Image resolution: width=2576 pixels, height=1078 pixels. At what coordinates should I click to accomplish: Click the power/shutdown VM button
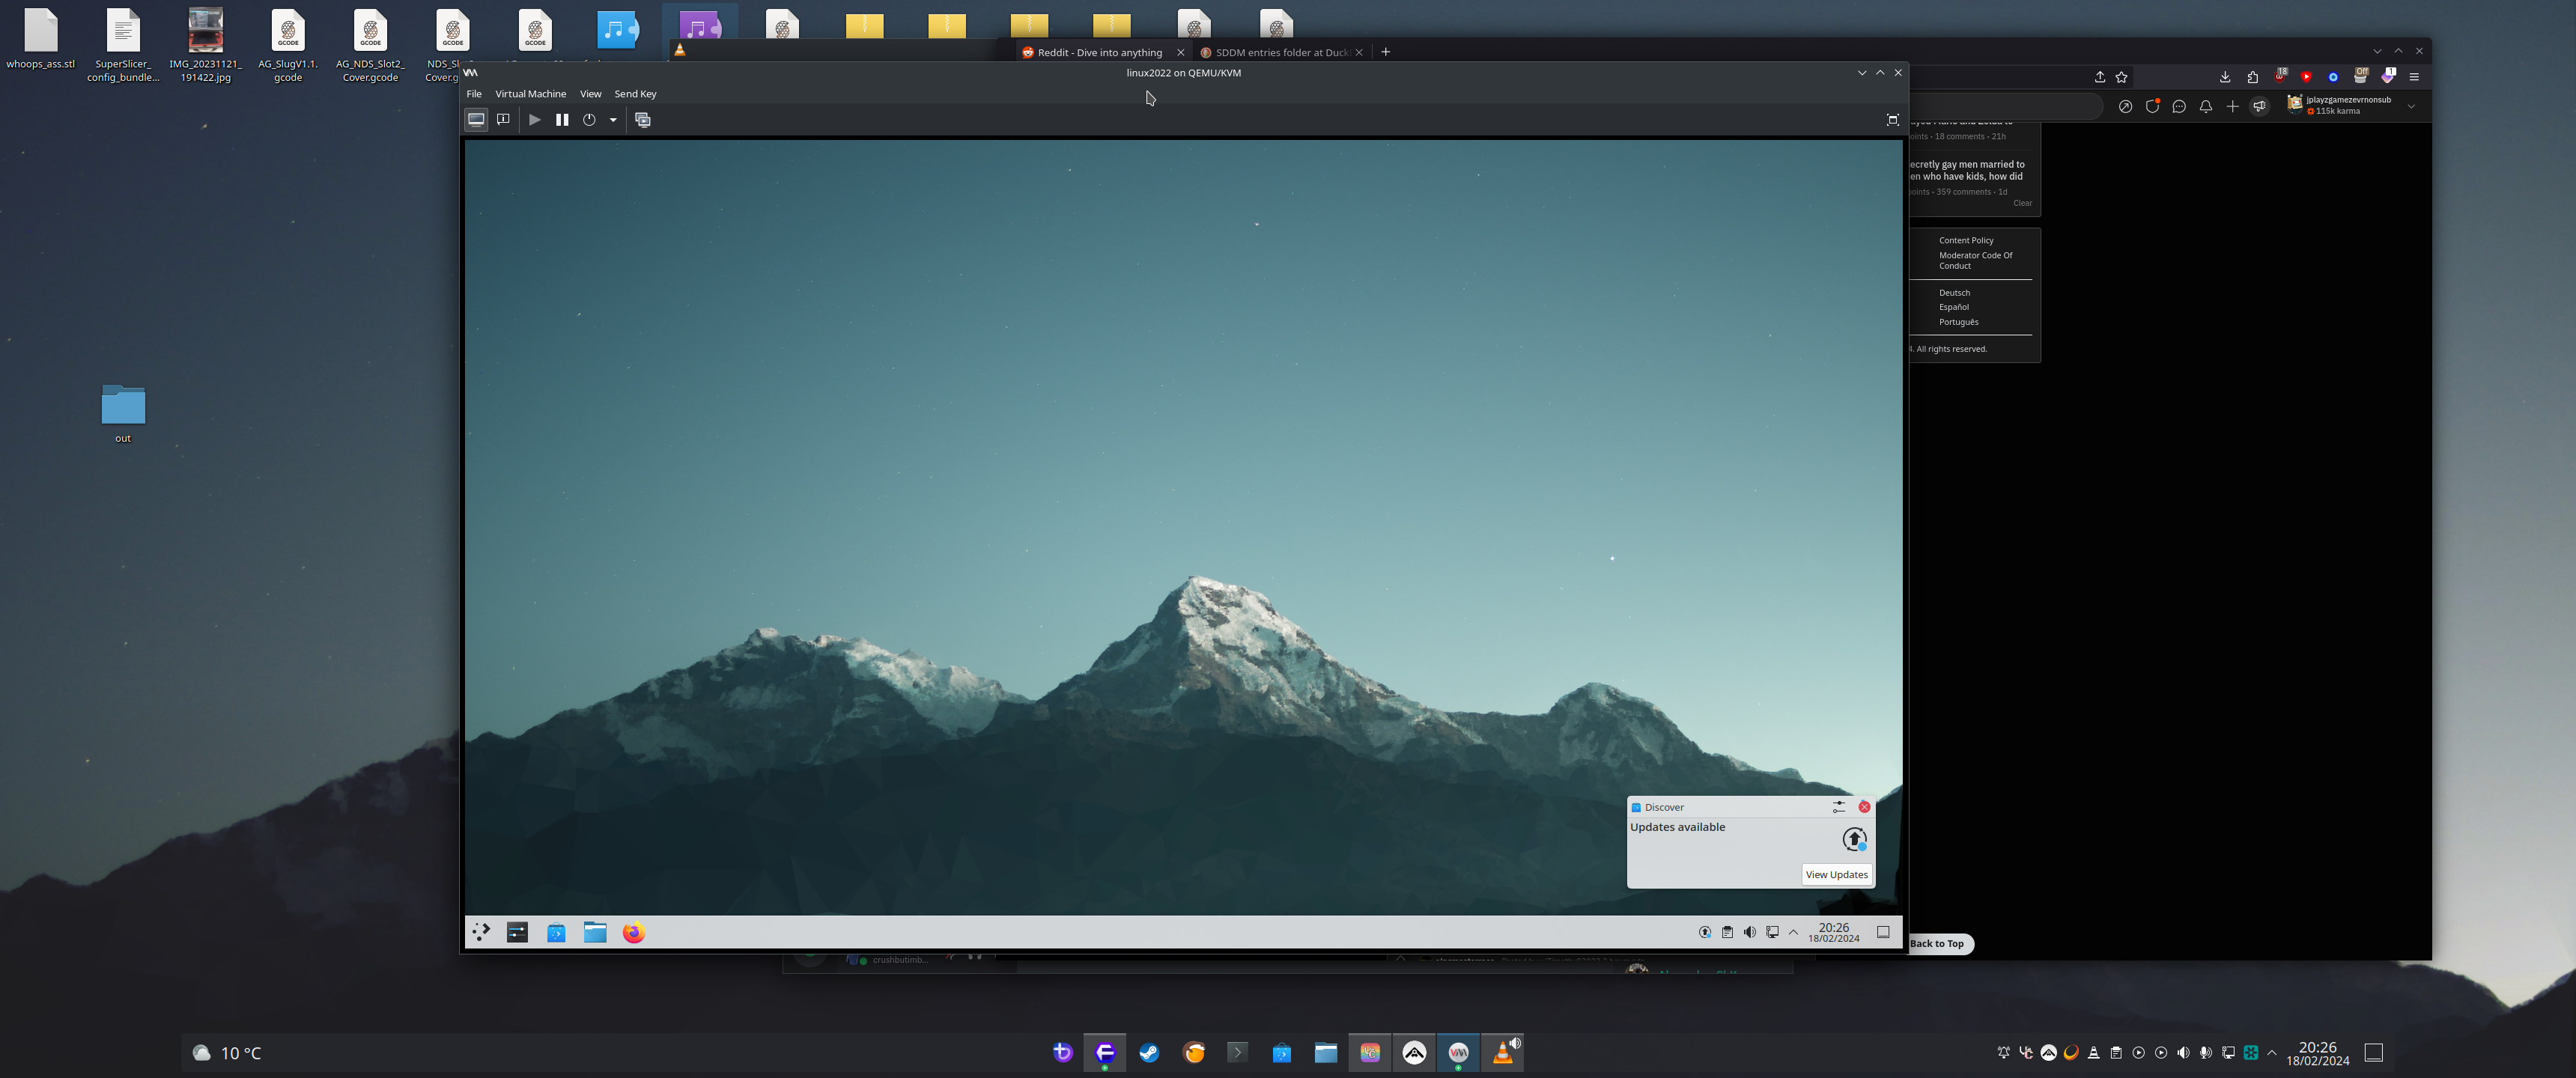[589, 120]
